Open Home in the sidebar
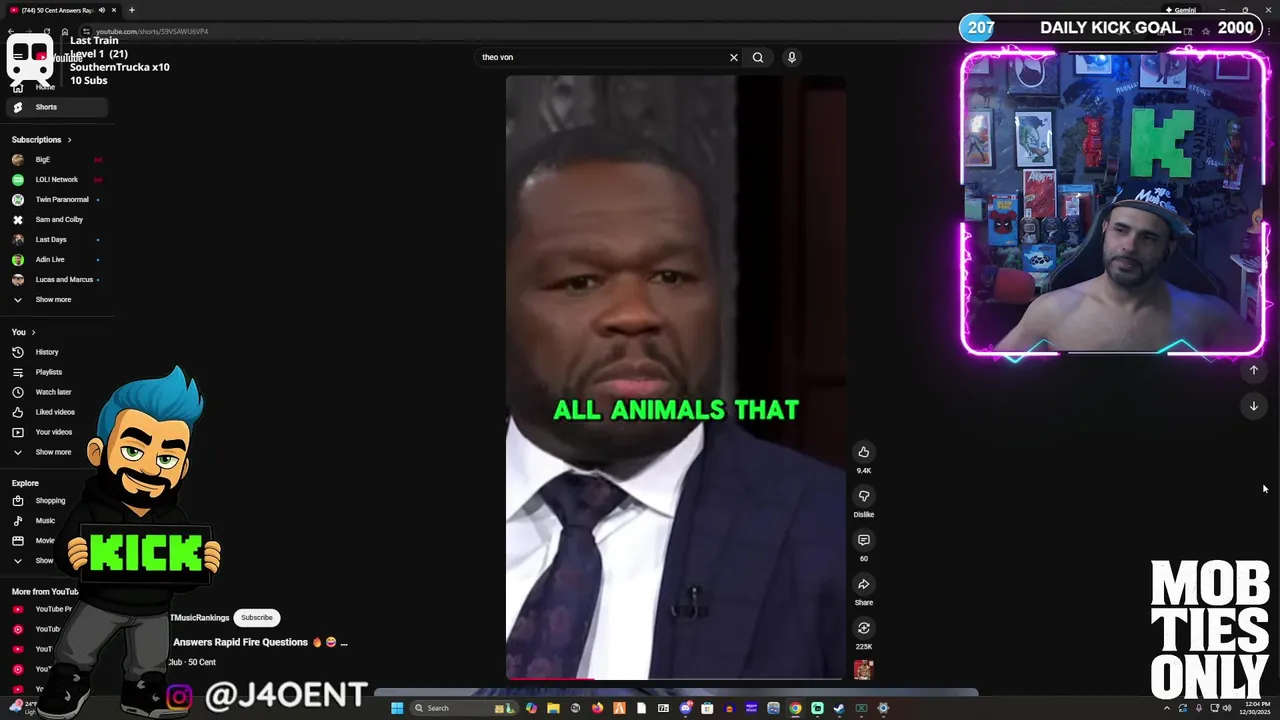1280x720 pixels. click(x=45, y=87)
